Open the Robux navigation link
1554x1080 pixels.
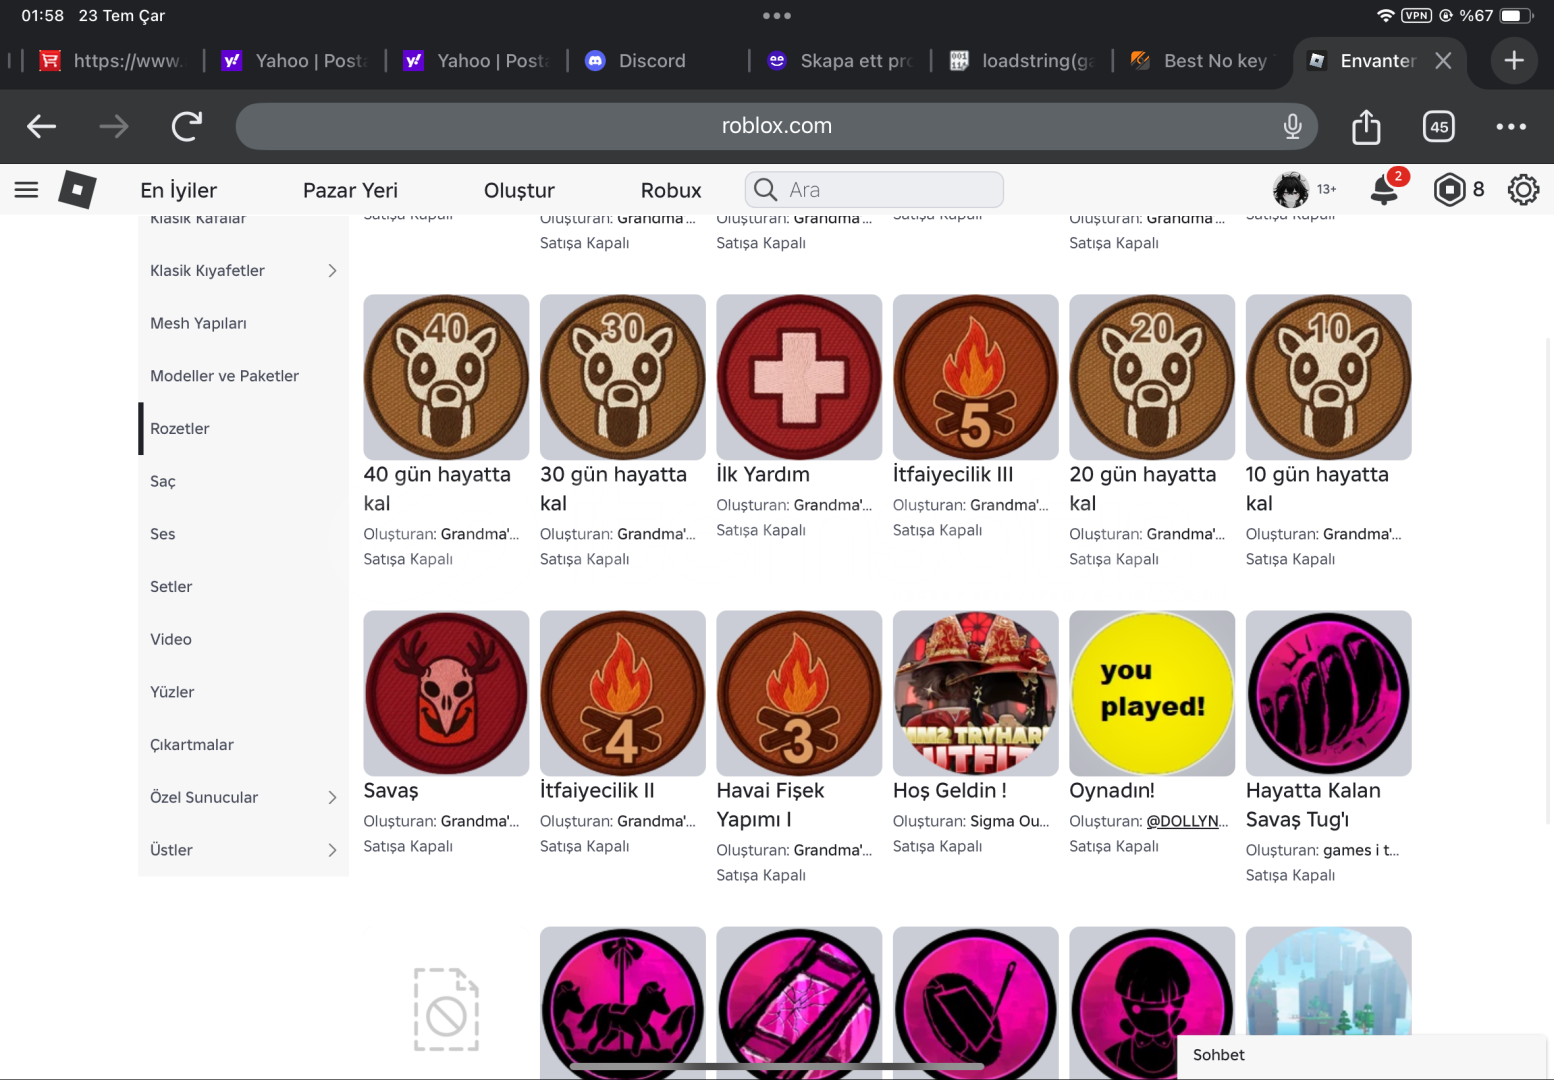(671, 190)
